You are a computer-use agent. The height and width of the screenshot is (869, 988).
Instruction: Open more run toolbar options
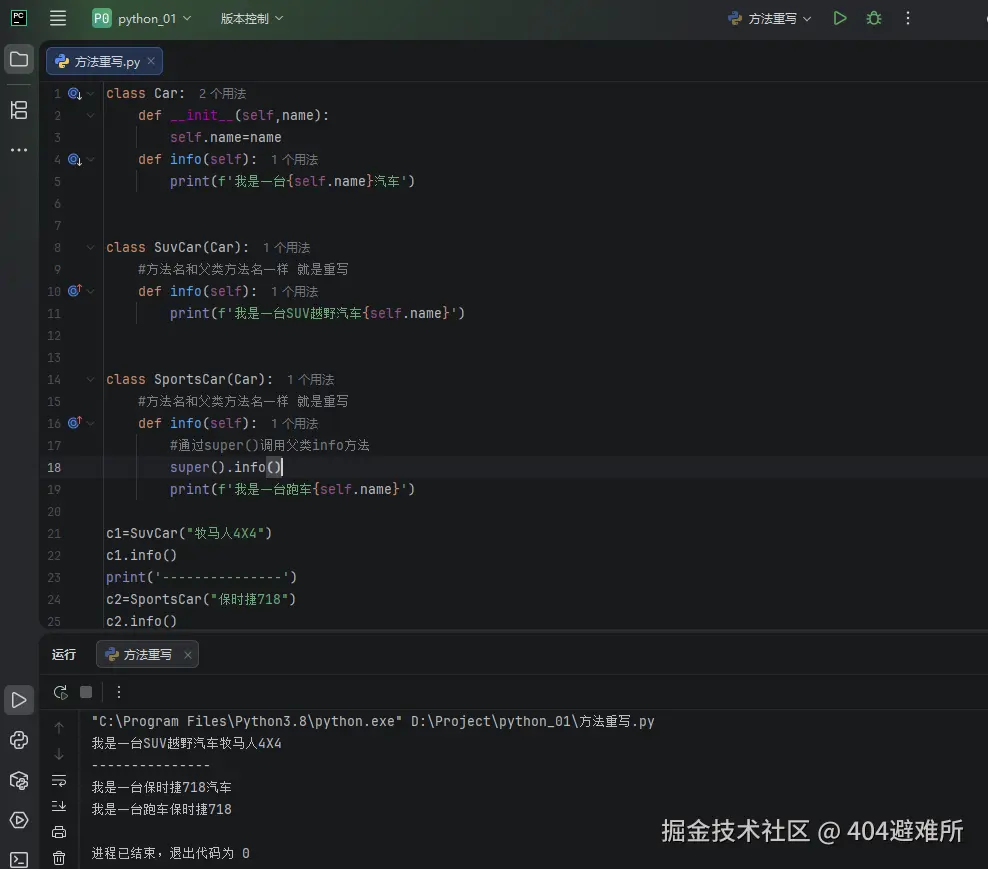tap(118, 692)
